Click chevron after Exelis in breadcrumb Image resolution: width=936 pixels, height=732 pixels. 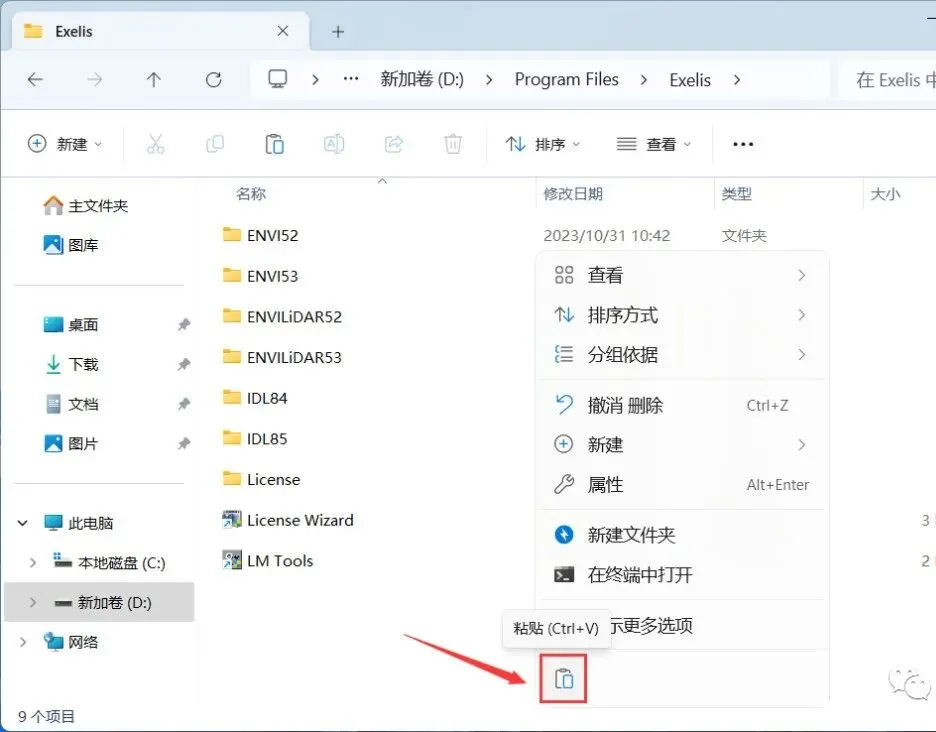pyautogui.click(x=737, y=79)
